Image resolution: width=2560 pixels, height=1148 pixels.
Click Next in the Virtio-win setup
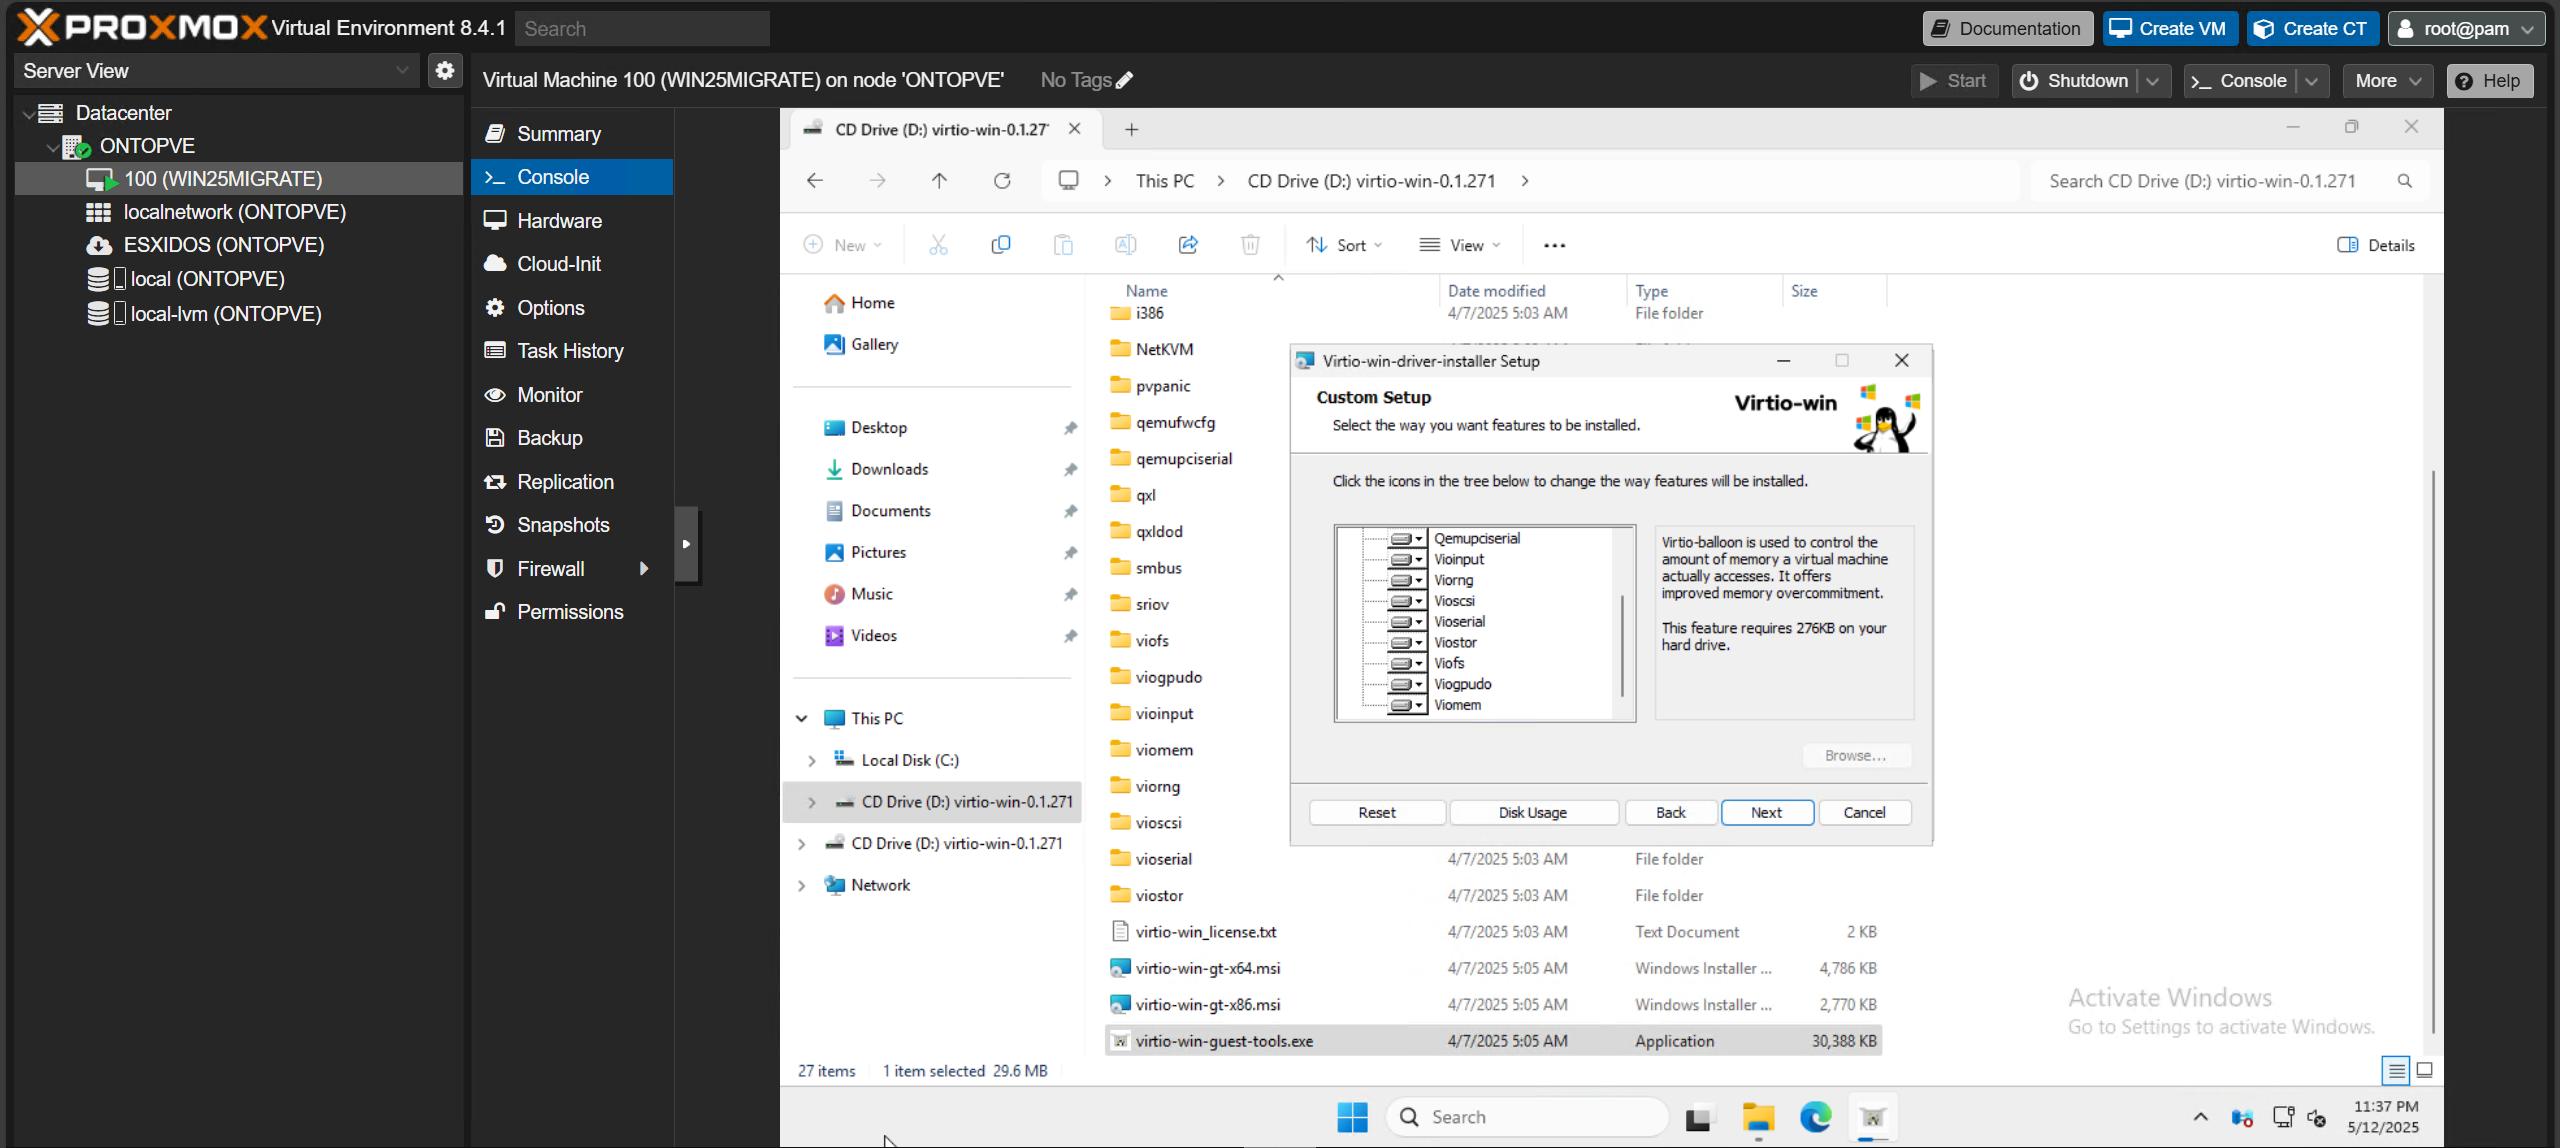point(1767,813)
